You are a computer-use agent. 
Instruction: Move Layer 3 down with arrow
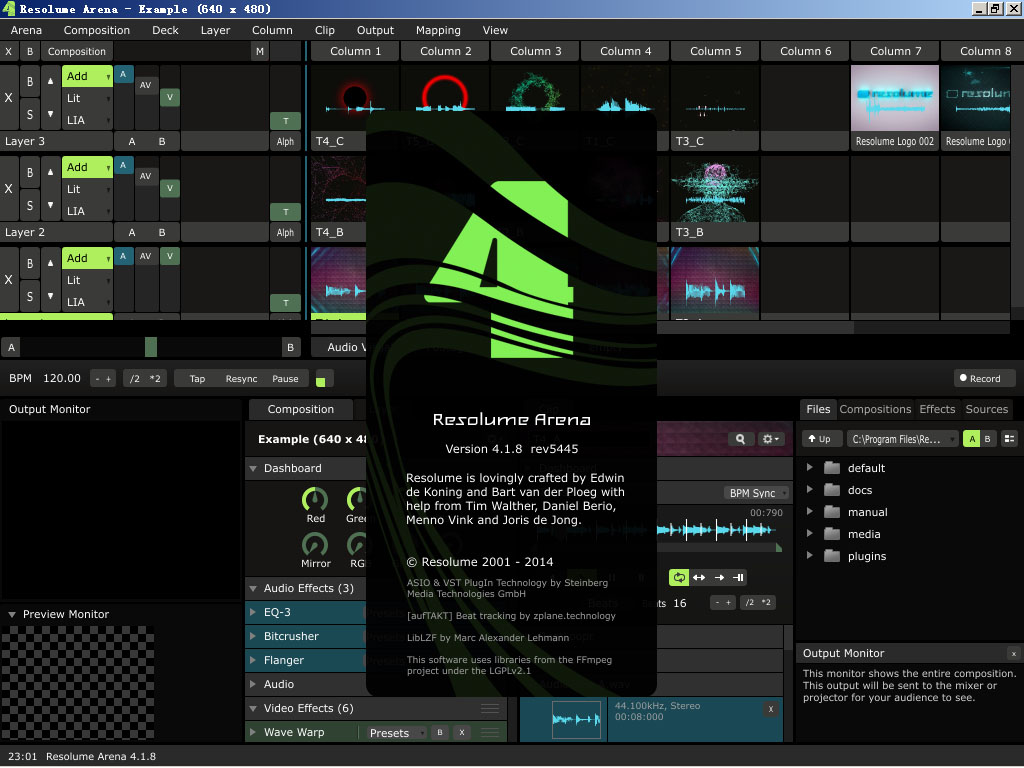tap(50, 114)
